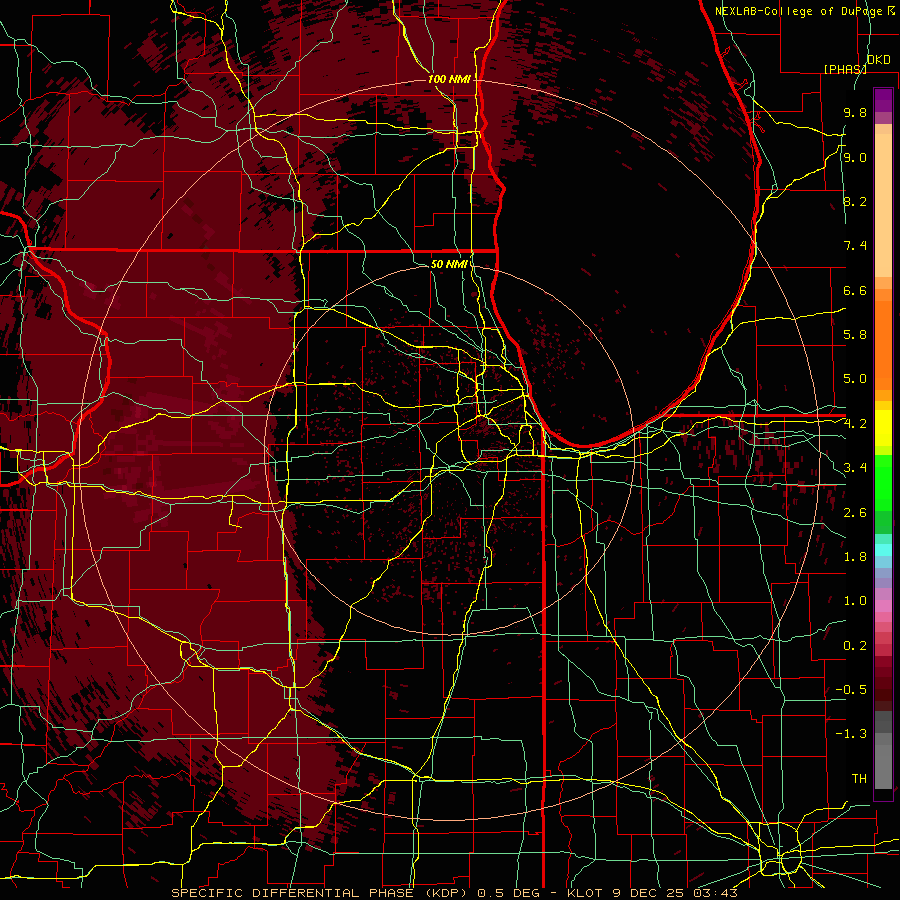Click the 2.6 scale value

pyautogui.click(x=855, y=513)
